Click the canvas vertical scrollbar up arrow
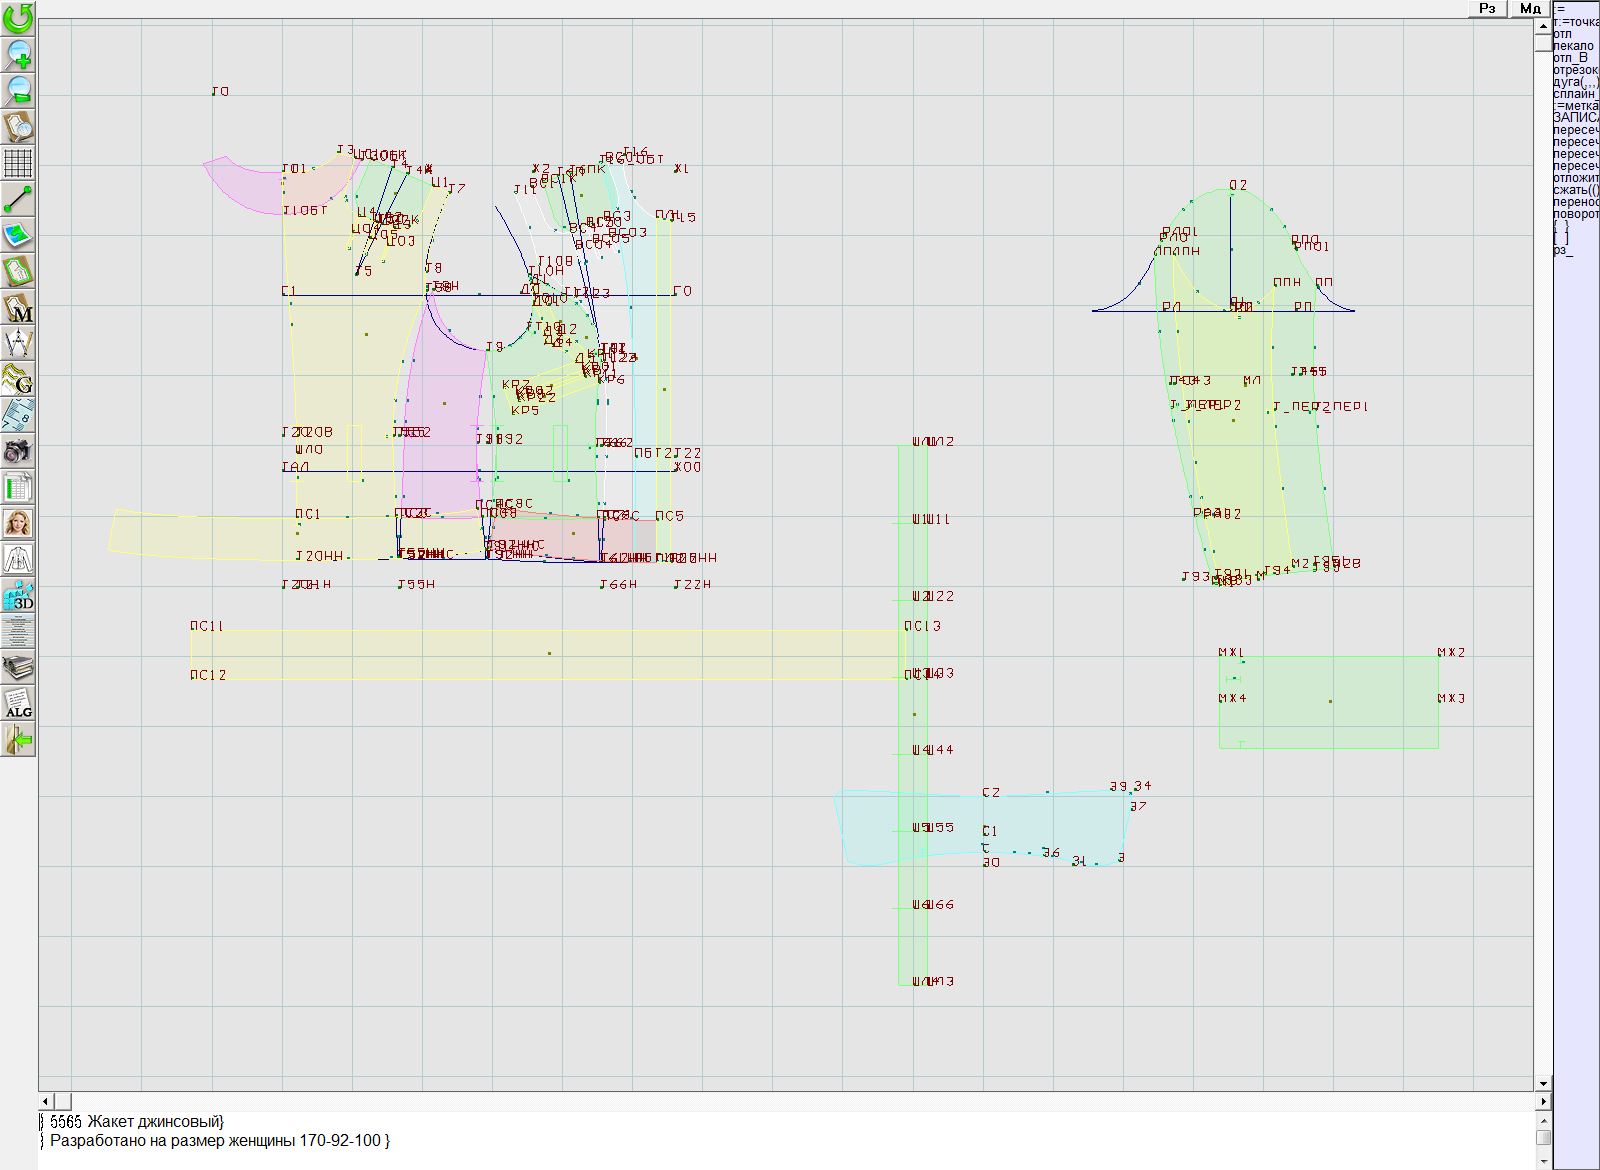 tap(1543, 25)
